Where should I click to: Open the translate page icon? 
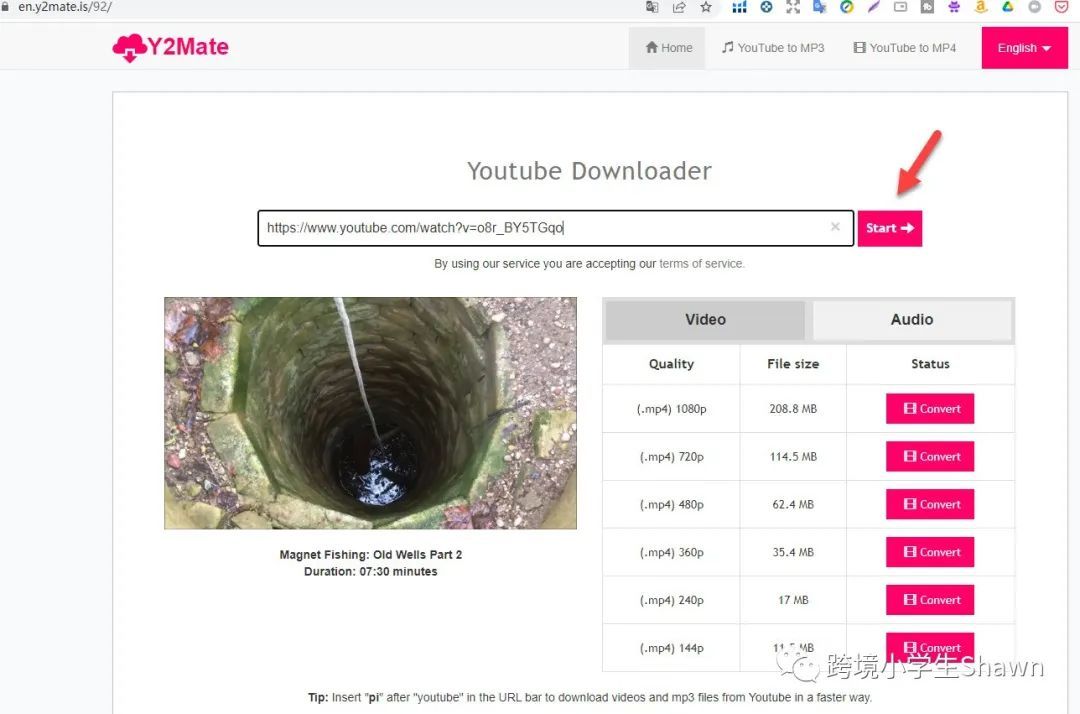(x=652, y=7)
